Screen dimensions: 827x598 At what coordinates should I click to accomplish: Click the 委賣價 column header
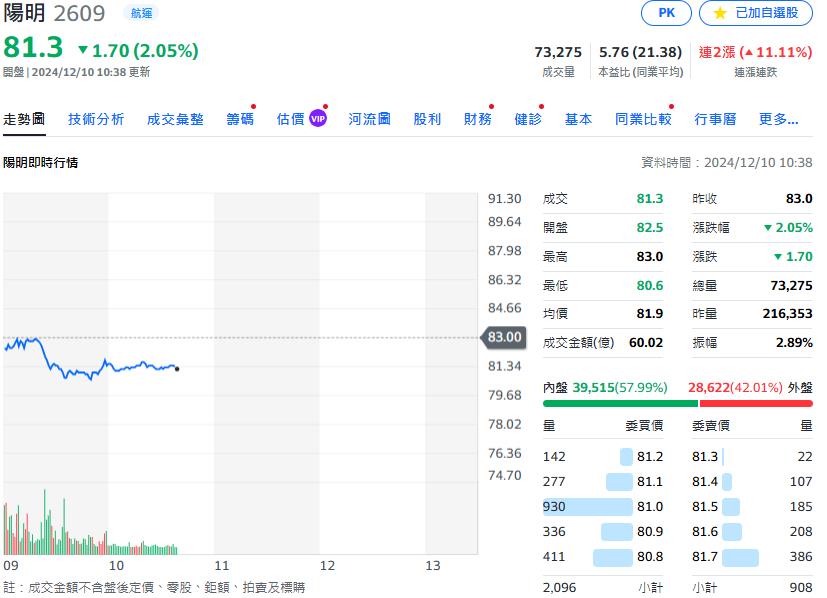[711, 426]
